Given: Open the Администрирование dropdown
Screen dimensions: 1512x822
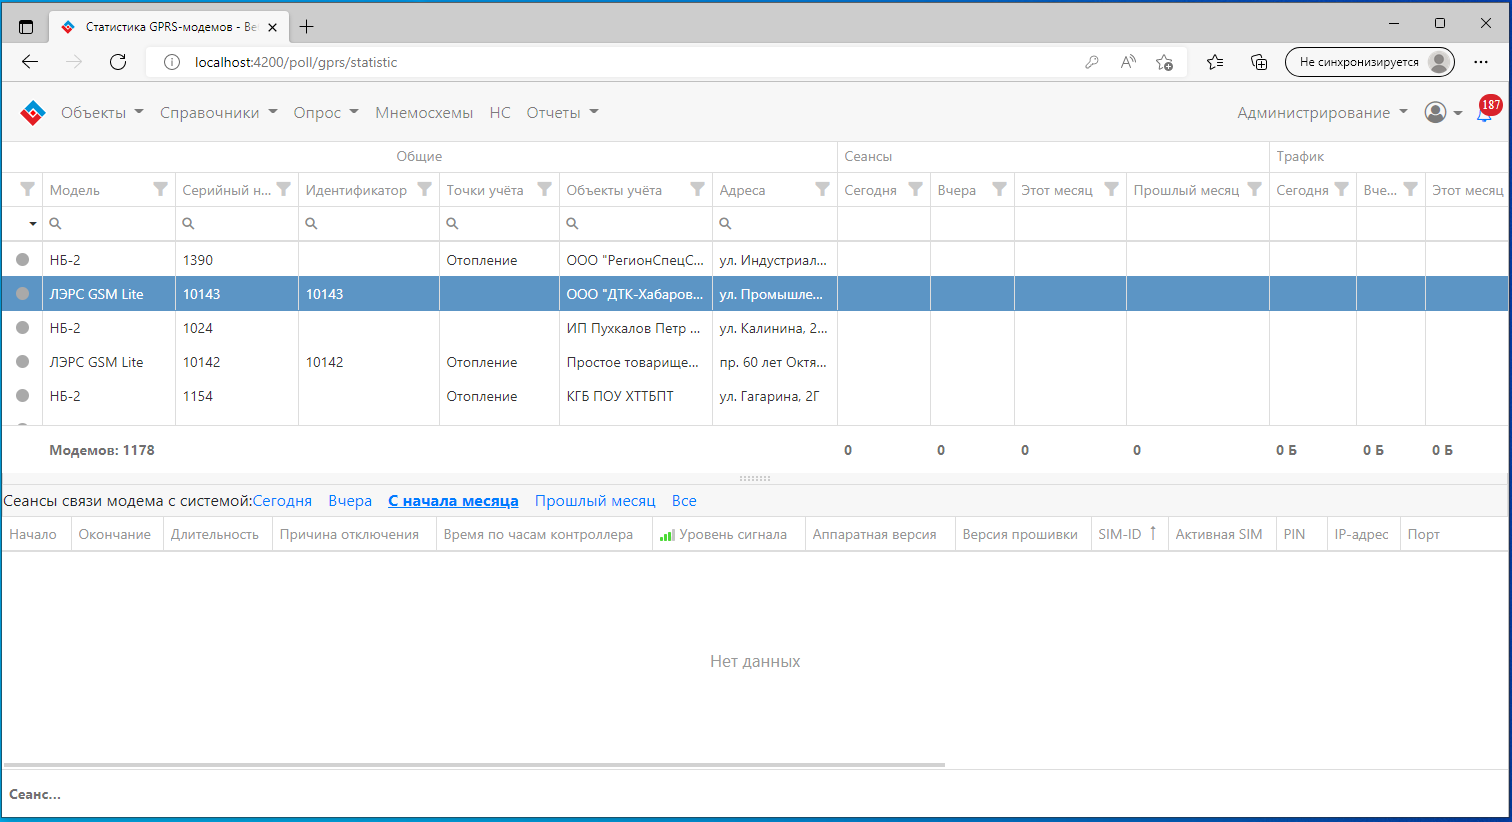Looking at the screenshot, I should pos(1322,113).
